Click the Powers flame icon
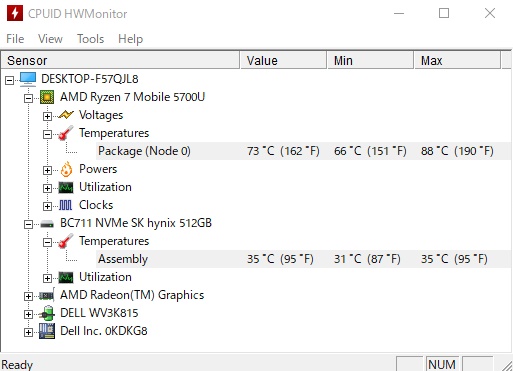This screenshot has height=371, width=513. coord(66,169)
